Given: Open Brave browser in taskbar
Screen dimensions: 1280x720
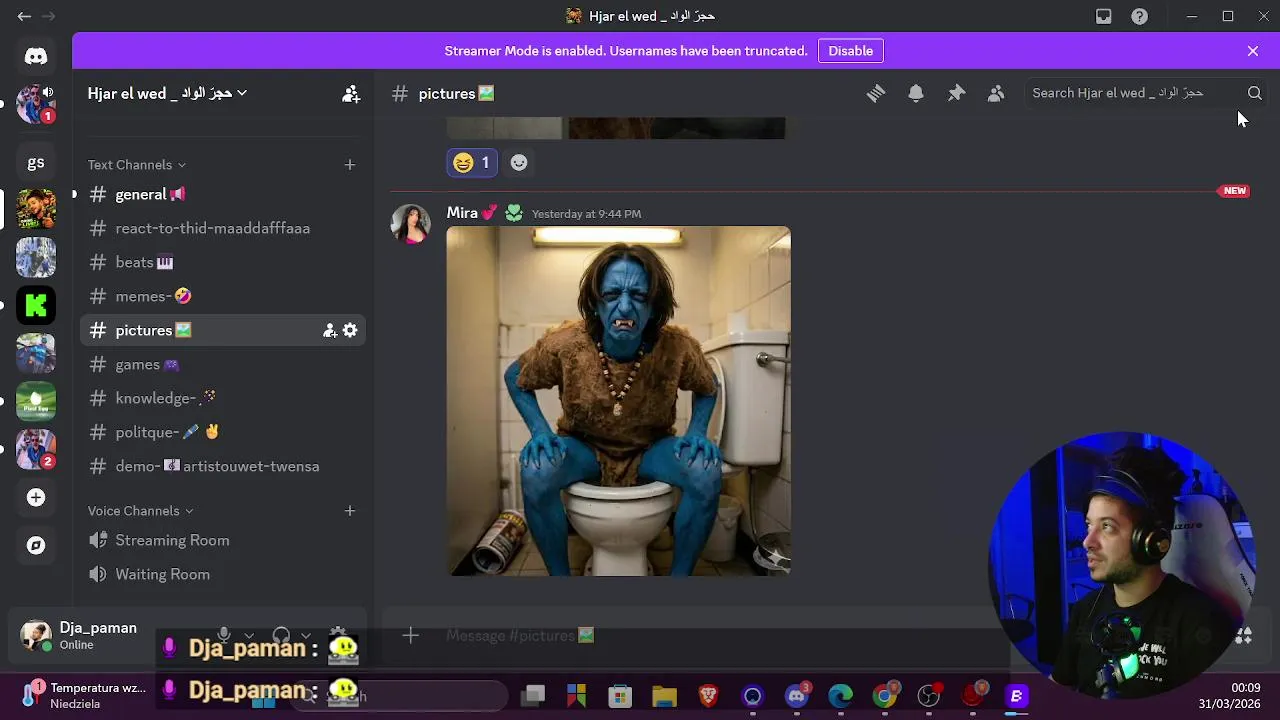Looking at the screenshot, I should pyautogui.click(x=708, y=696).
